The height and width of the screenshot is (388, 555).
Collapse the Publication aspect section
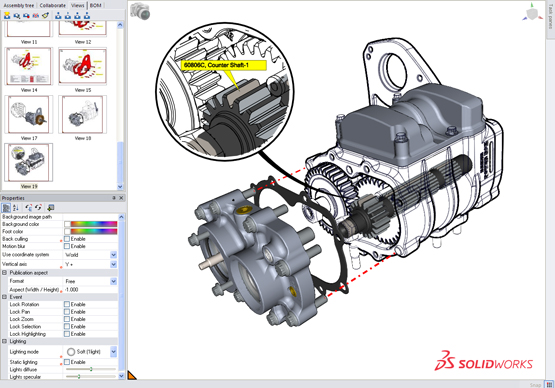(5, 273)
